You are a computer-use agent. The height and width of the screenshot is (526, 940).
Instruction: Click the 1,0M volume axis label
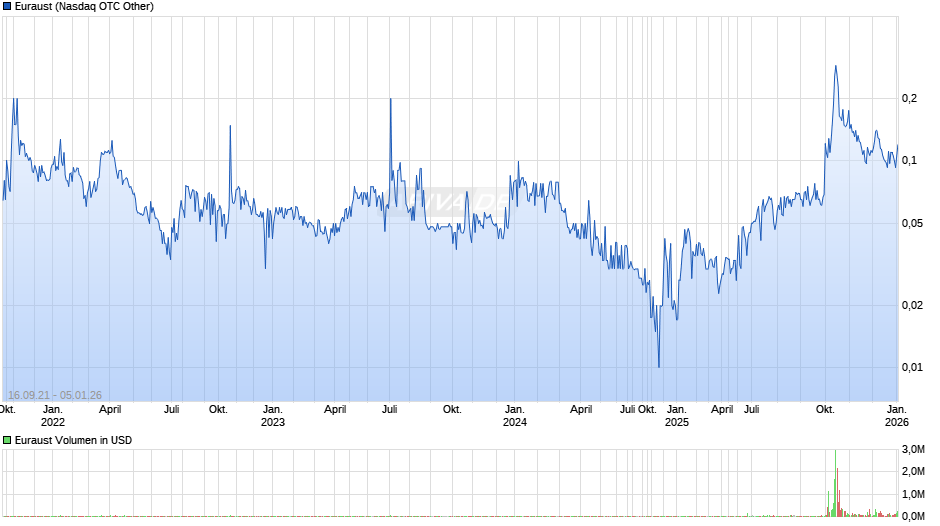coord(914,494)
